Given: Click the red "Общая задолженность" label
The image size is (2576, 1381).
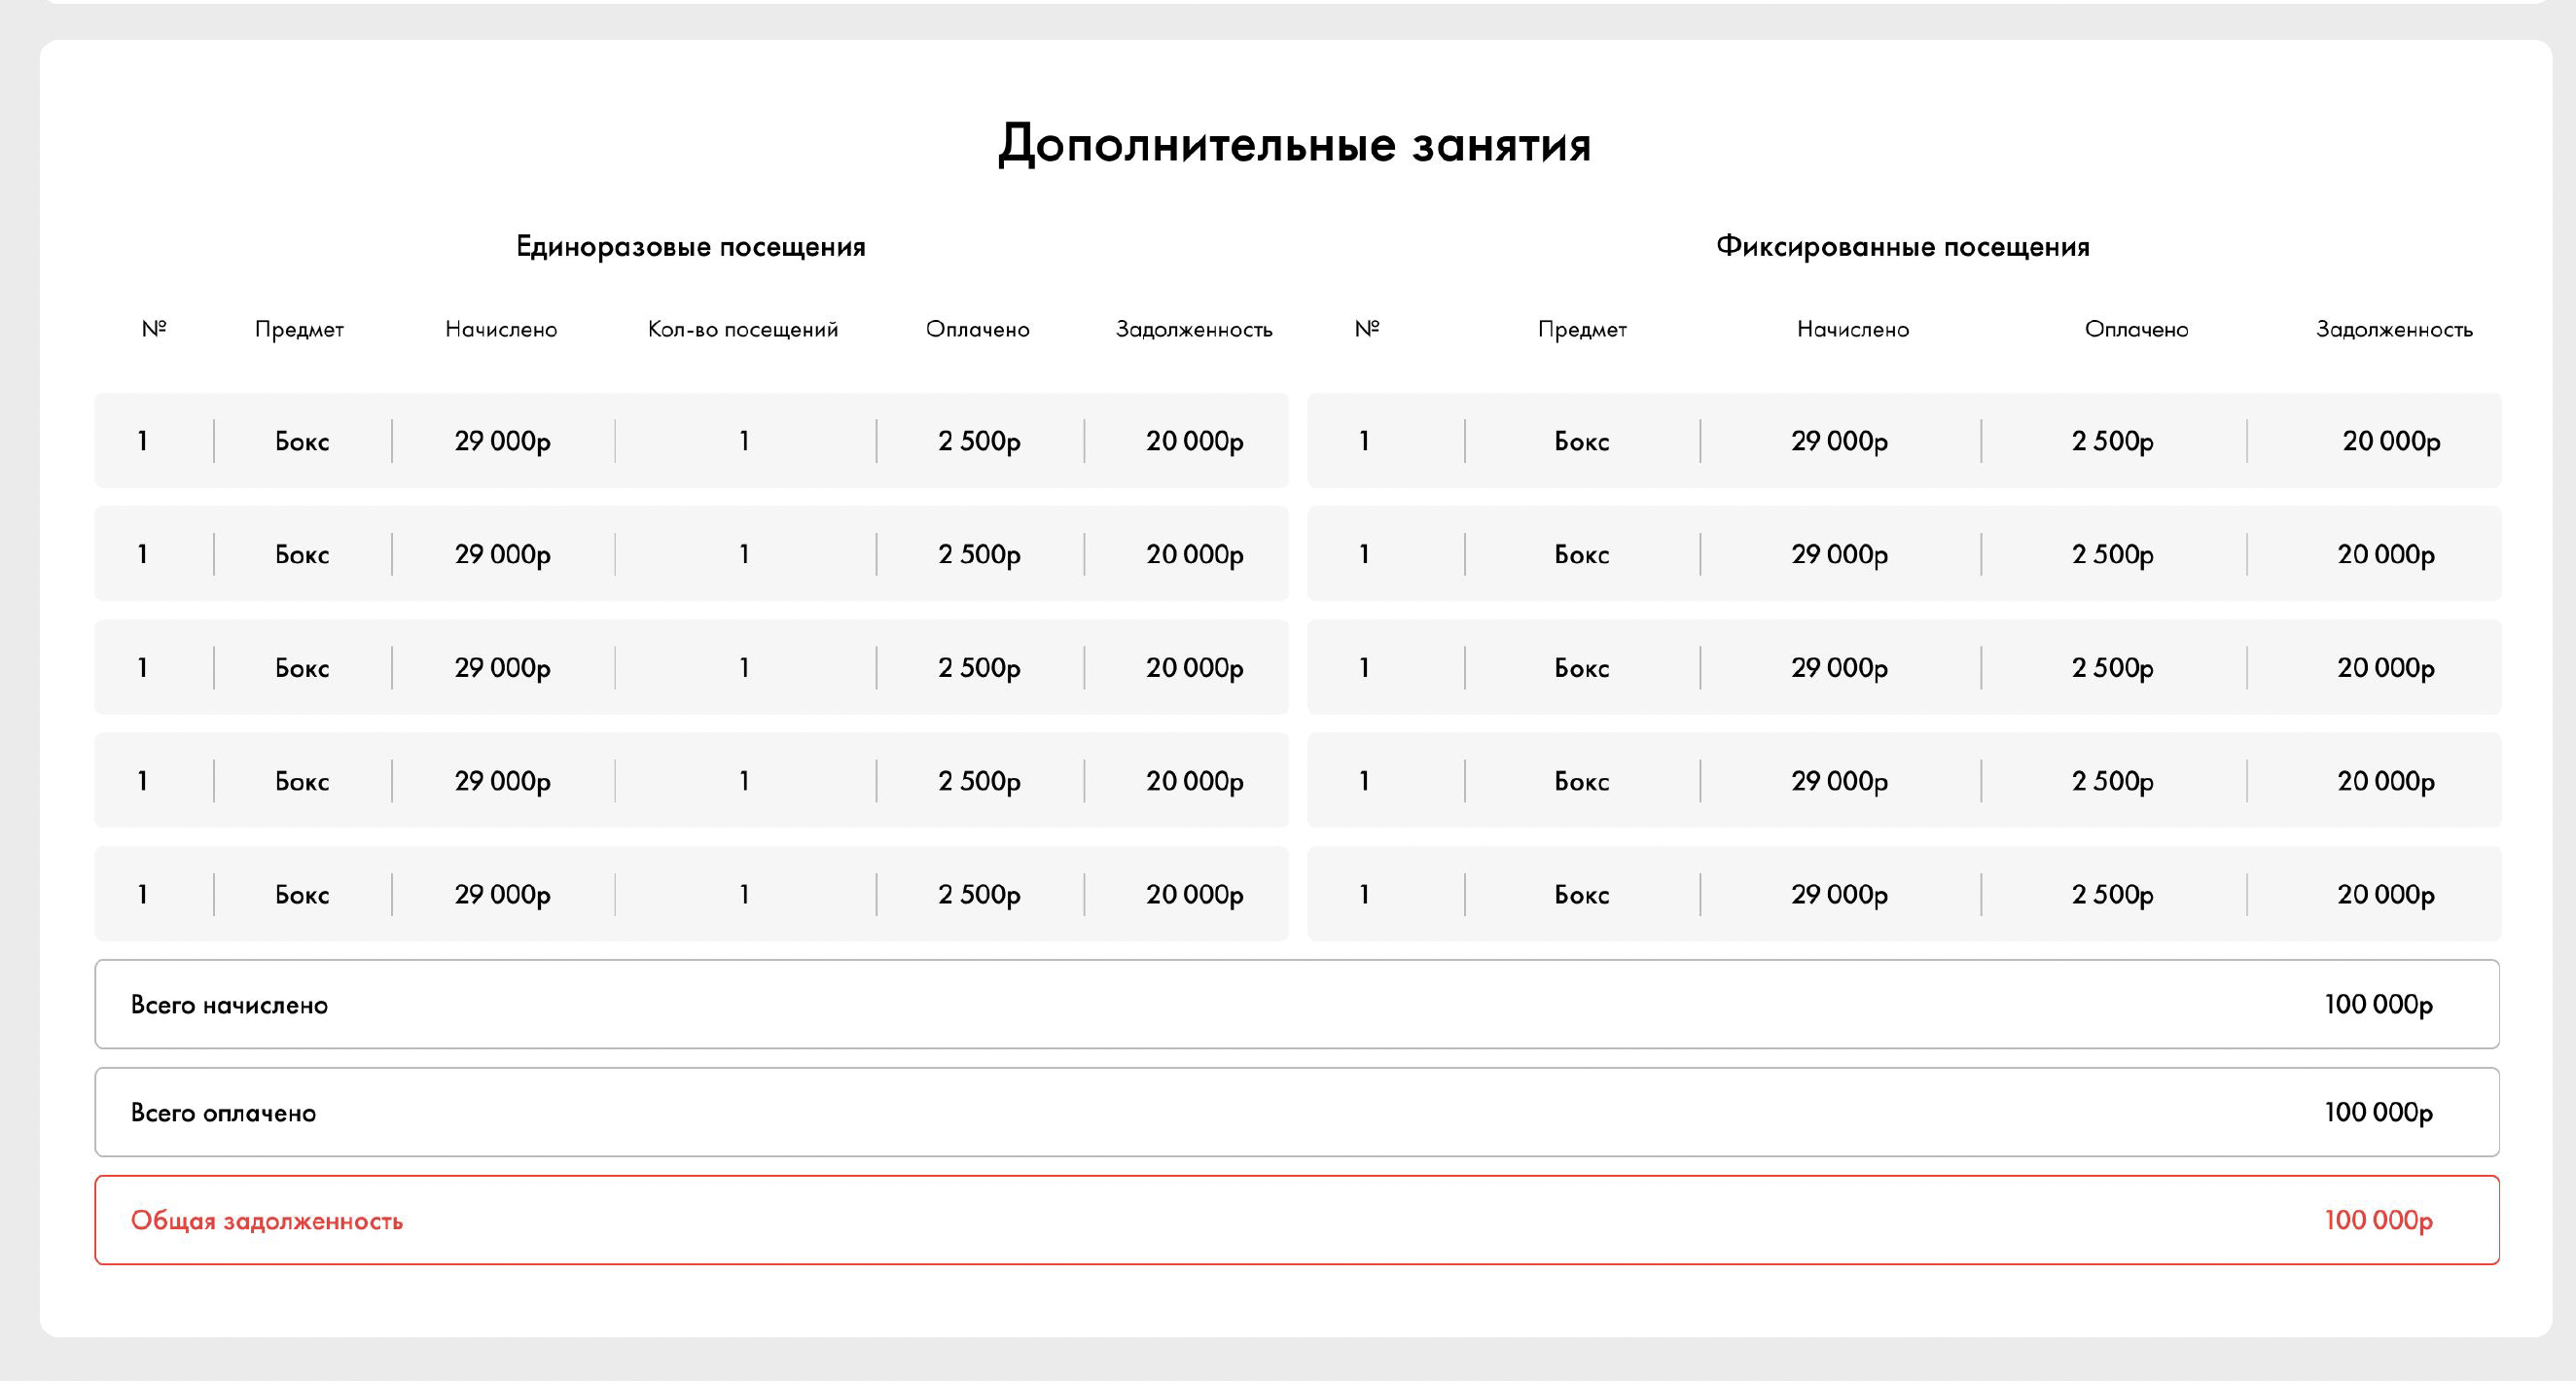Looking at the screenshot, I should 267,1221.
